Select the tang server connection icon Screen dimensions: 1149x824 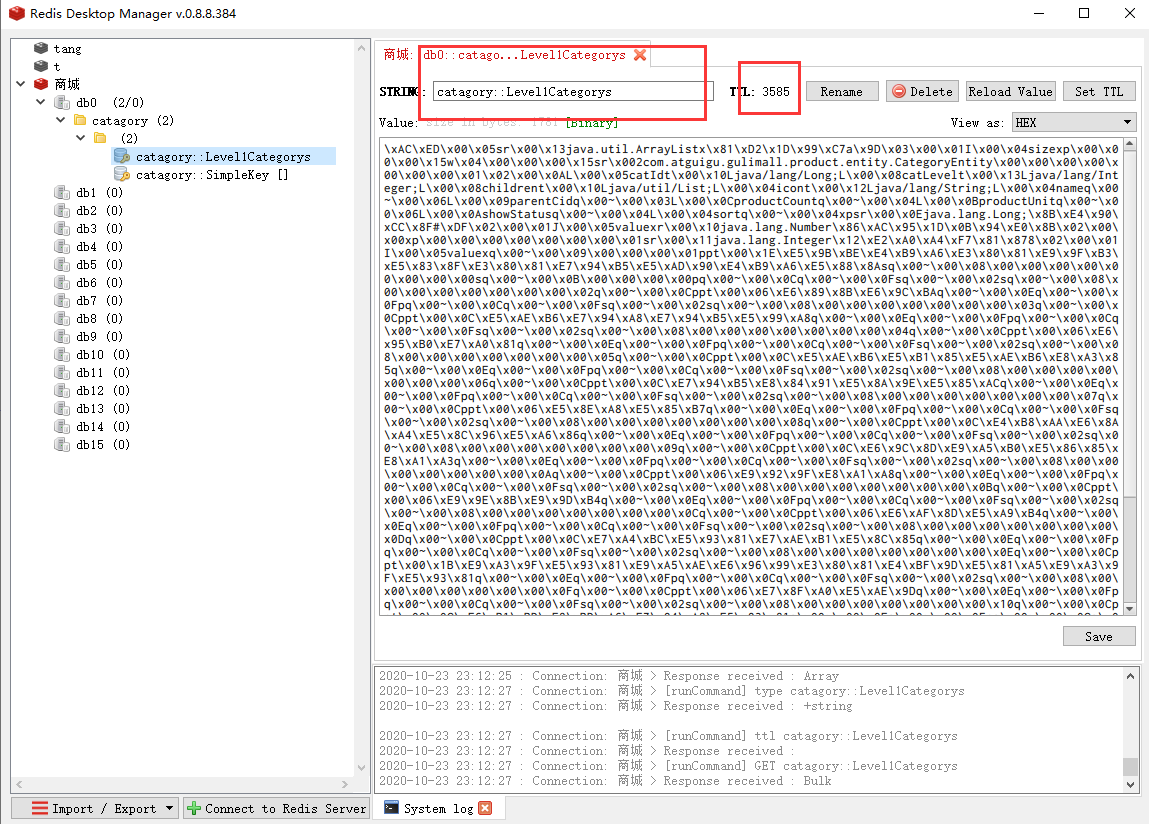[x=41, y=48]
